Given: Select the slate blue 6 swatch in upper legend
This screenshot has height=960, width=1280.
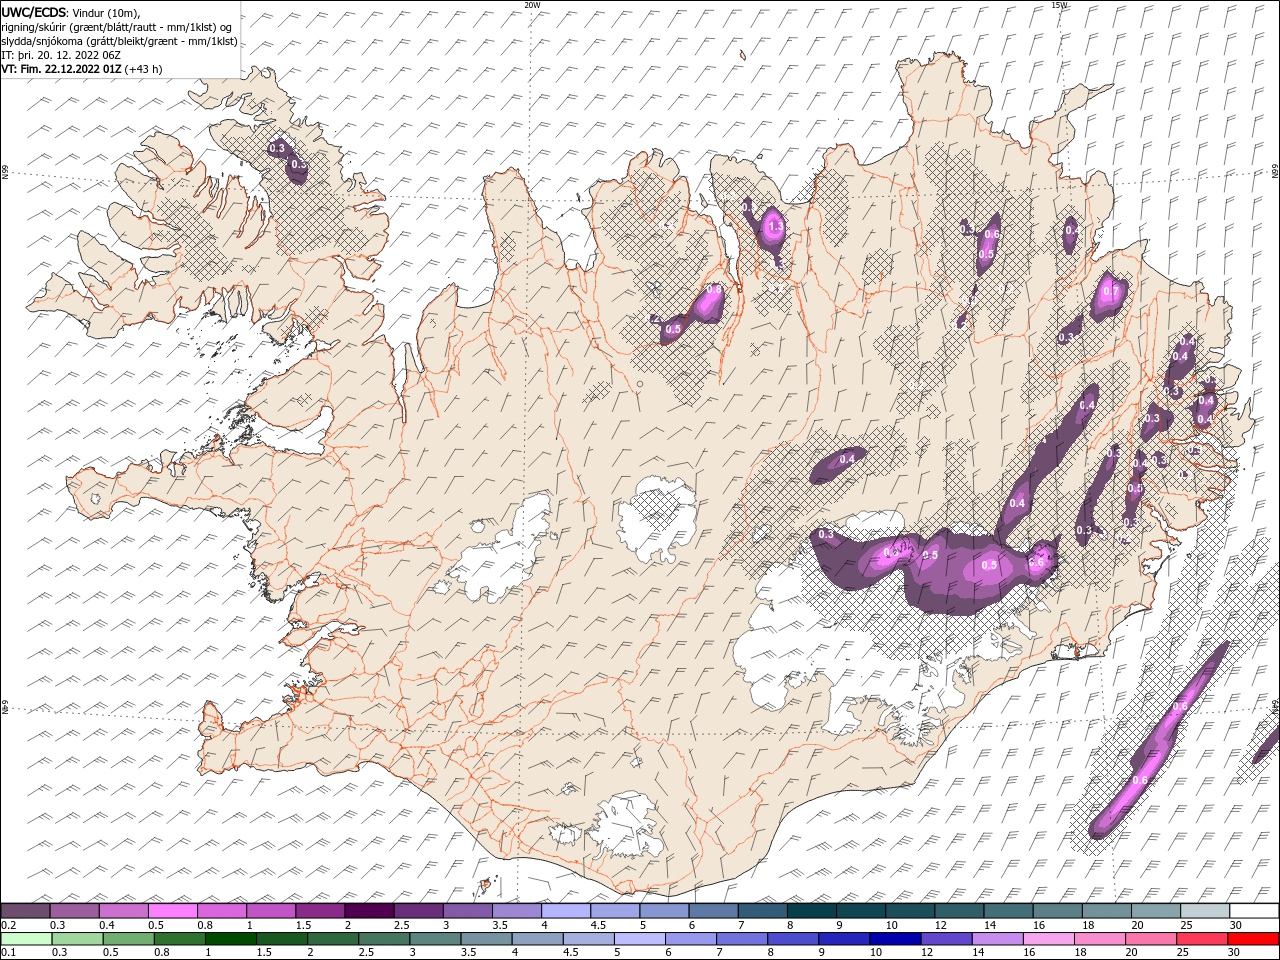Looking at the screenshot, I should point(714,910).
